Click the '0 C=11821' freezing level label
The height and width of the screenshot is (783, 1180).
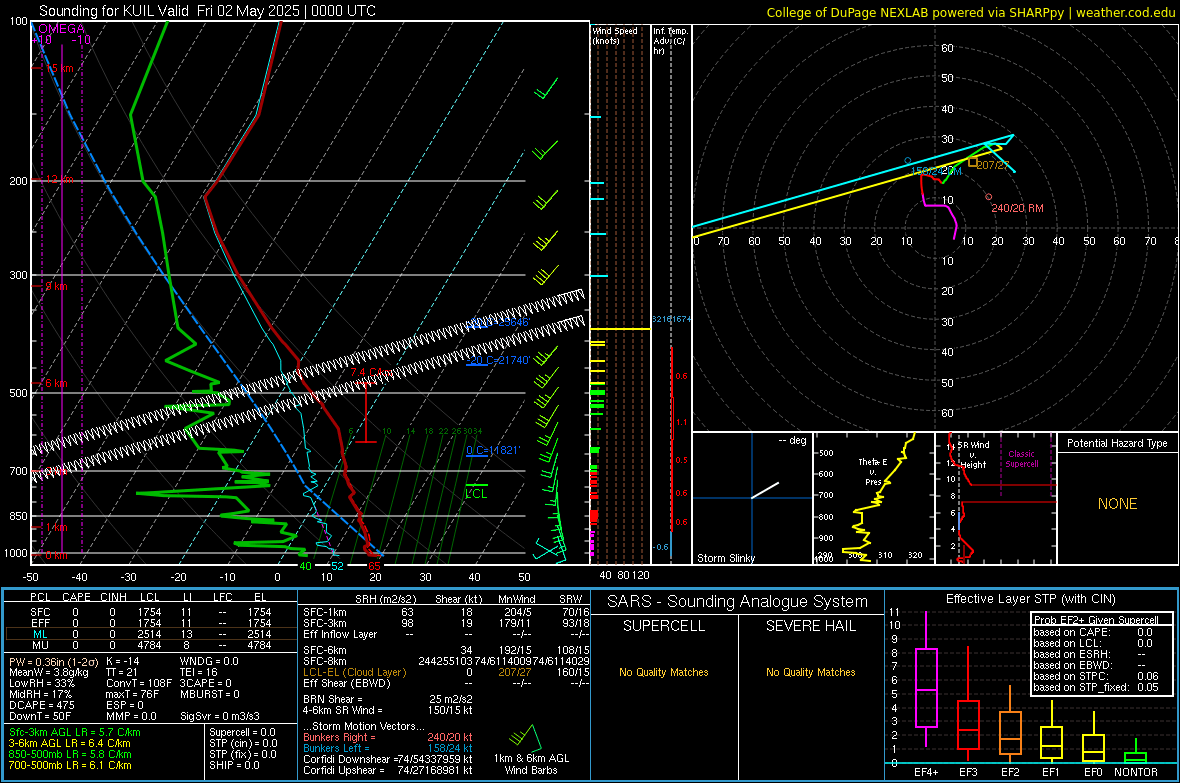click(x=493, y=450)
